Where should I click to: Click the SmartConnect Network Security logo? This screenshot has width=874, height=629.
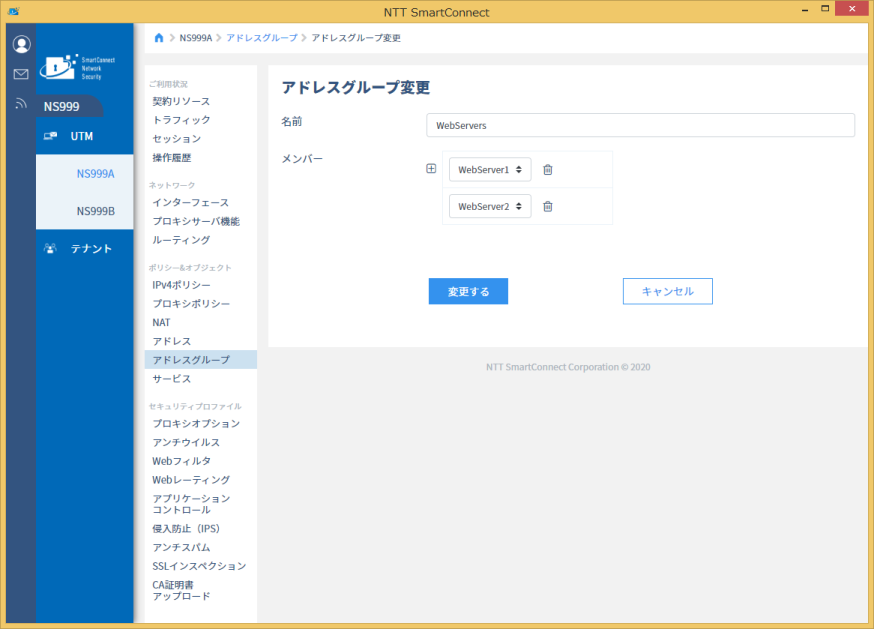(77, 67)
